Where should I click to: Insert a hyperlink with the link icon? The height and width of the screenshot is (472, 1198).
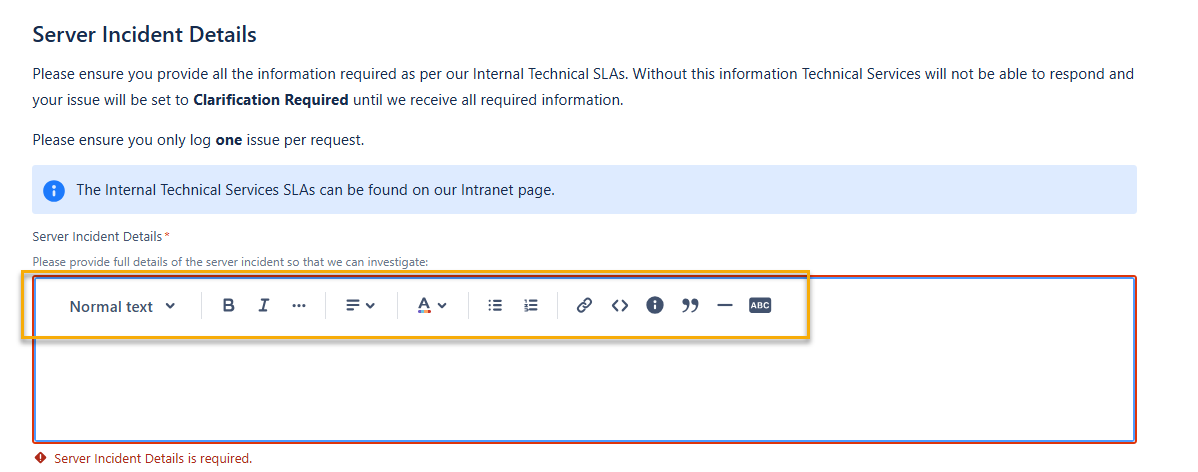pyautogui.click(x=584, y=306)
